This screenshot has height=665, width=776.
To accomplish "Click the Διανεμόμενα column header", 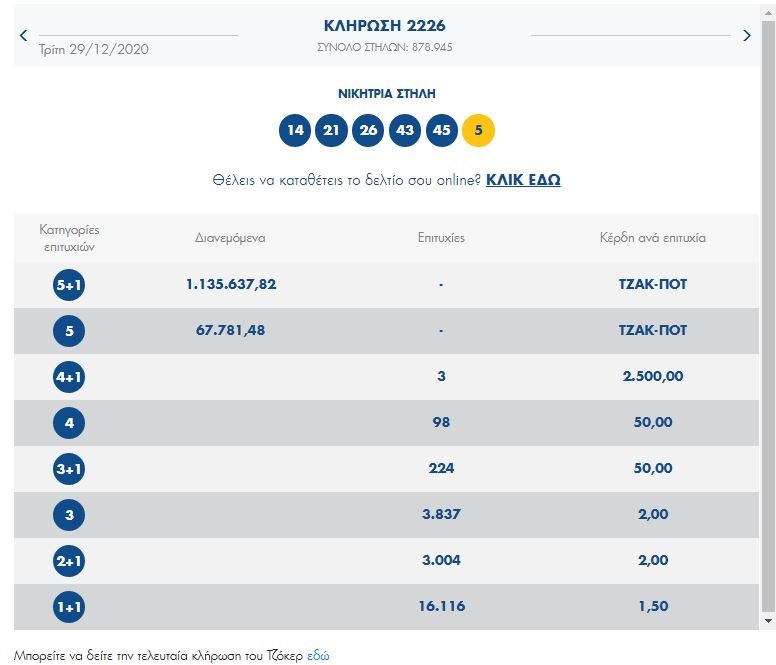I will 230,238.
